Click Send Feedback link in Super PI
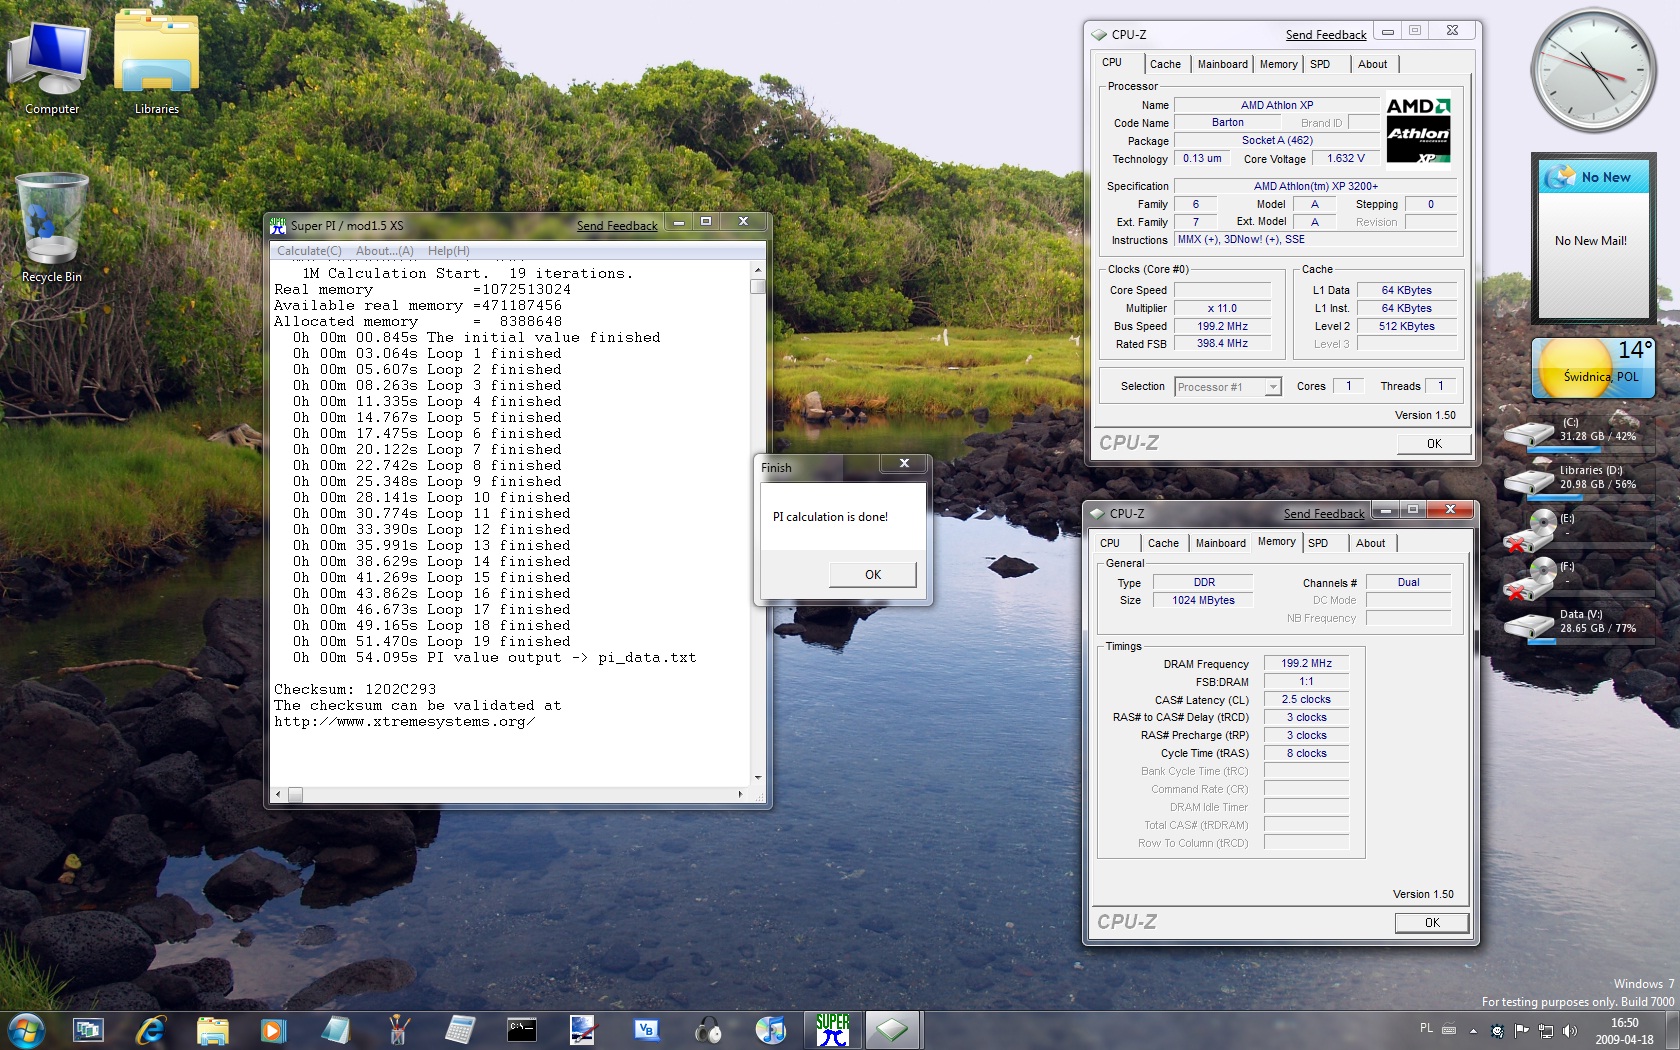The height and width of the screenshot is (1050, 1680). click(x=617, y=226)
